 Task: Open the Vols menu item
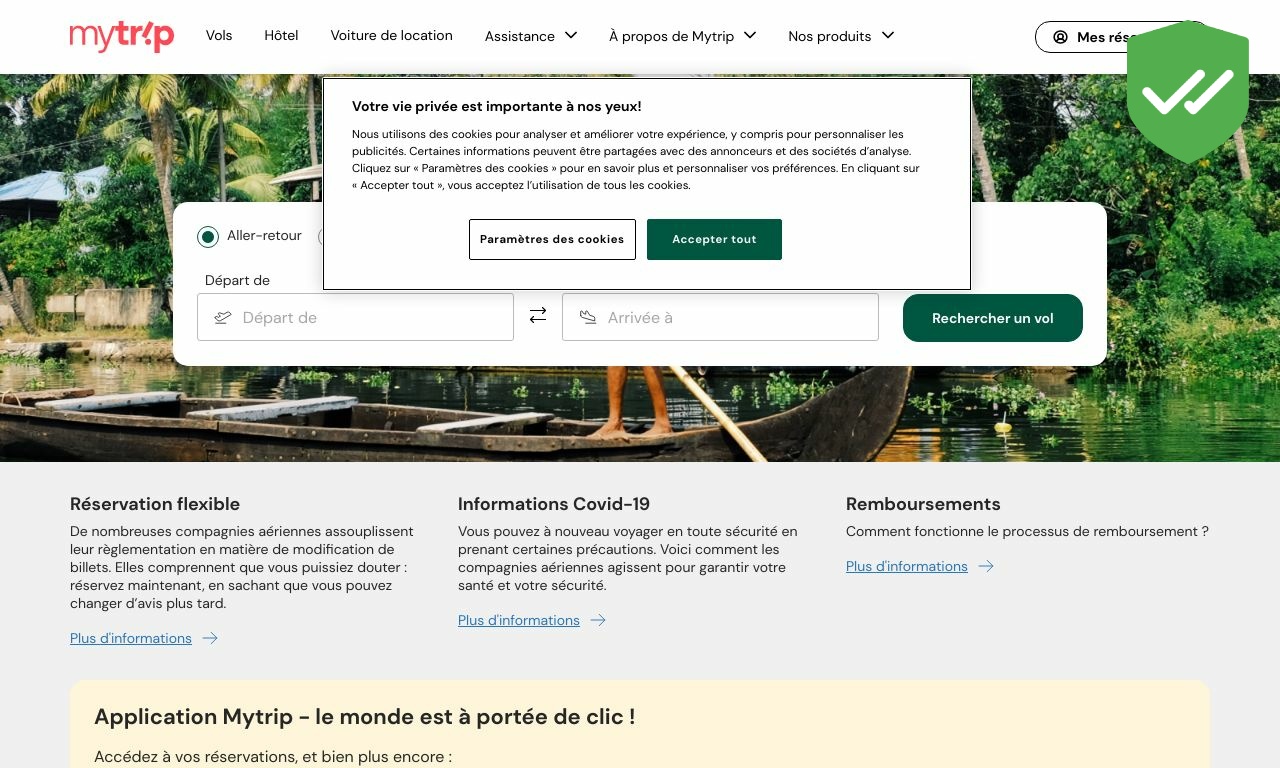[x=219, y=35]
